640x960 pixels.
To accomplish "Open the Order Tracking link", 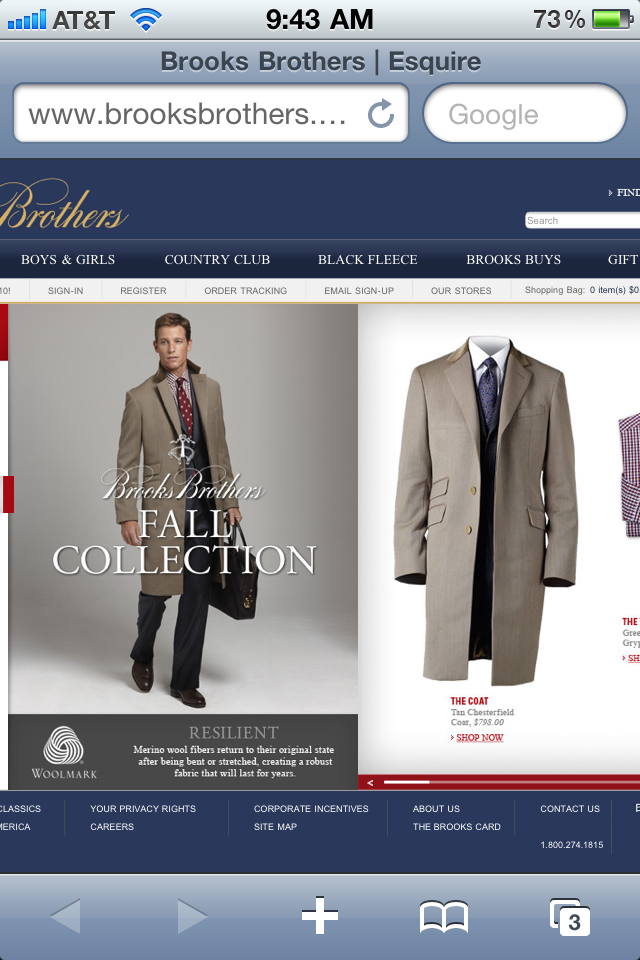I will 246,291.
